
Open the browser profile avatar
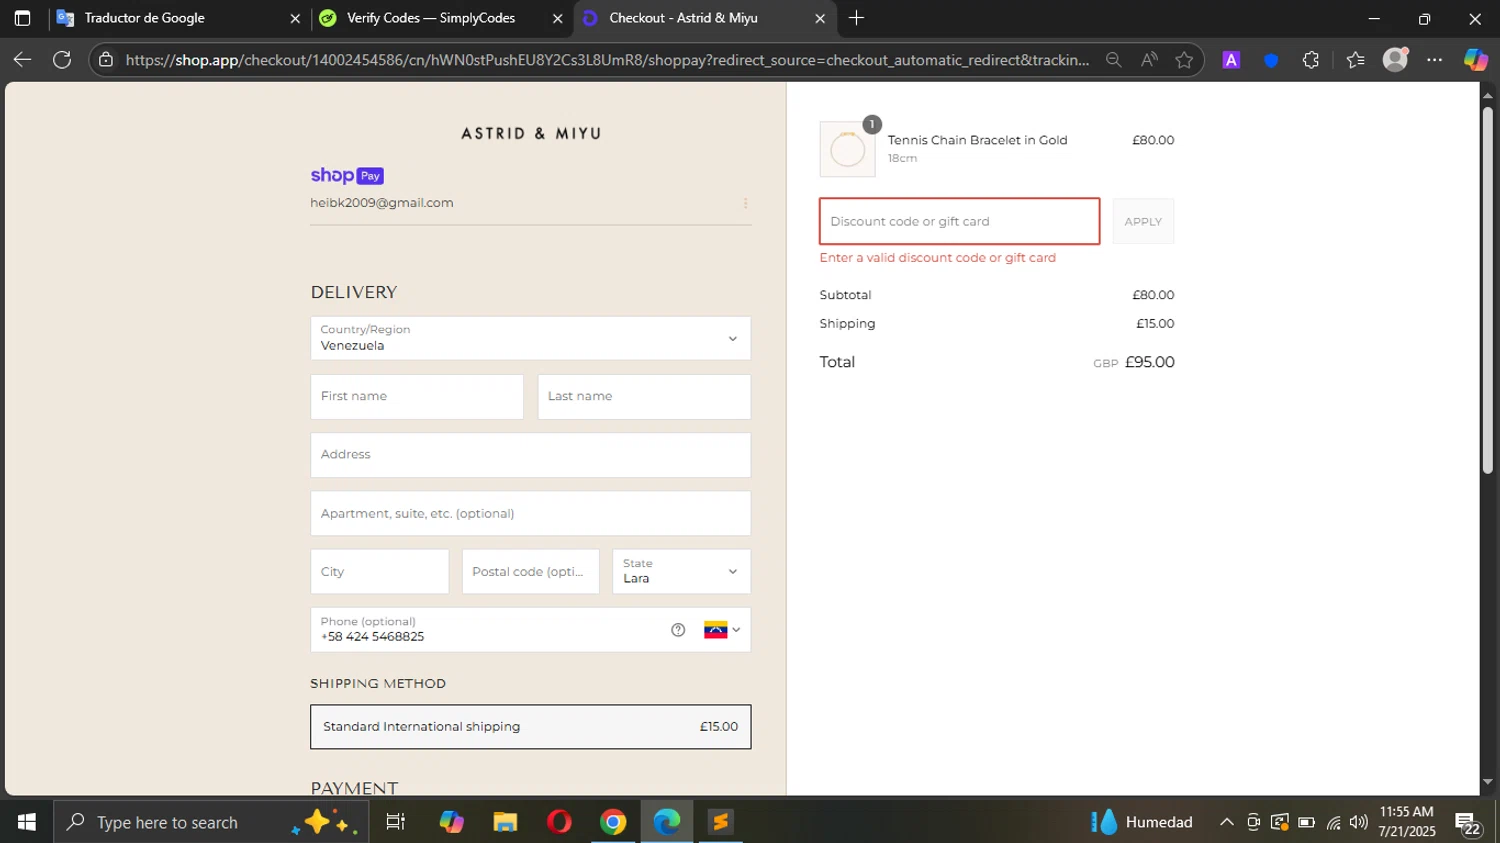tap(1395, 60)
